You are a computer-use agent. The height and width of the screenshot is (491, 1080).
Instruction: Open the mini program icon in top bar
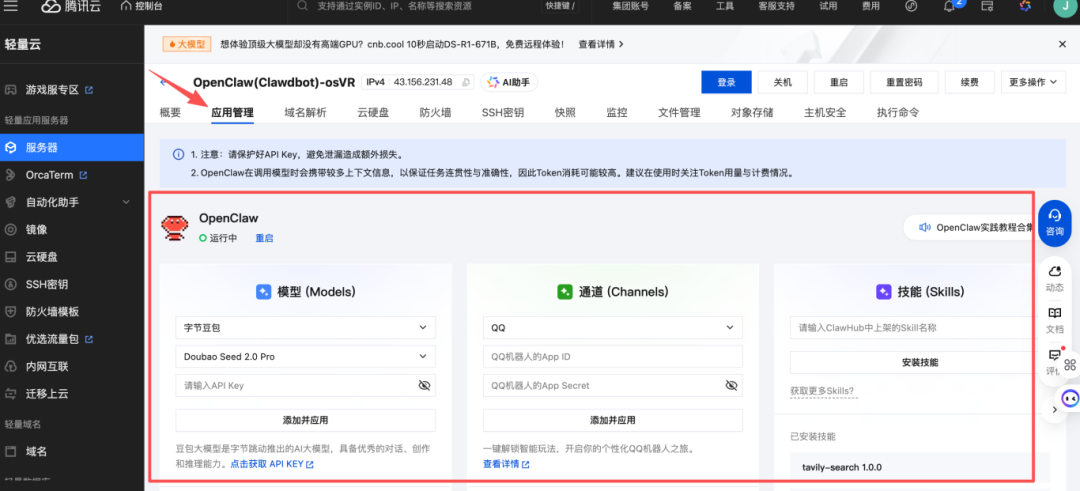click(911, 6)
